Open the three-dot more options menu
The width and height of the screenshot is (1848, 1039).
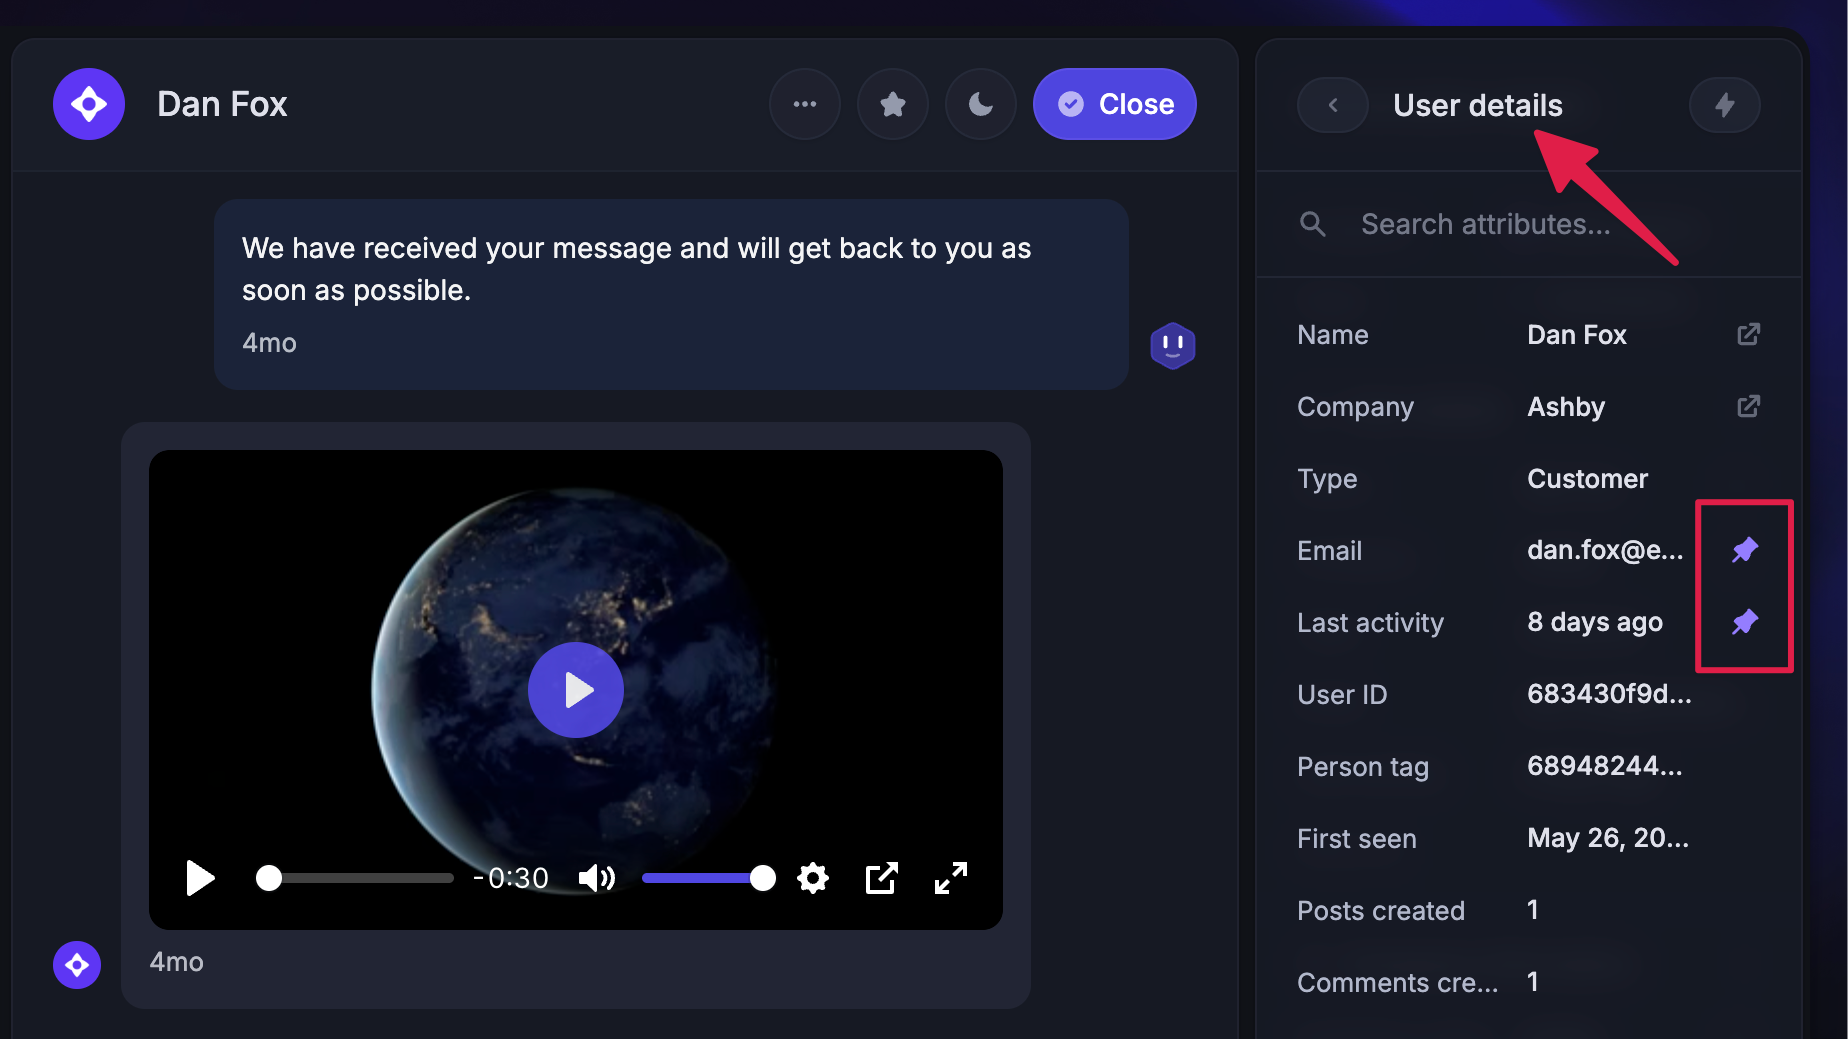pyautogui.click(x=804, y=104)
